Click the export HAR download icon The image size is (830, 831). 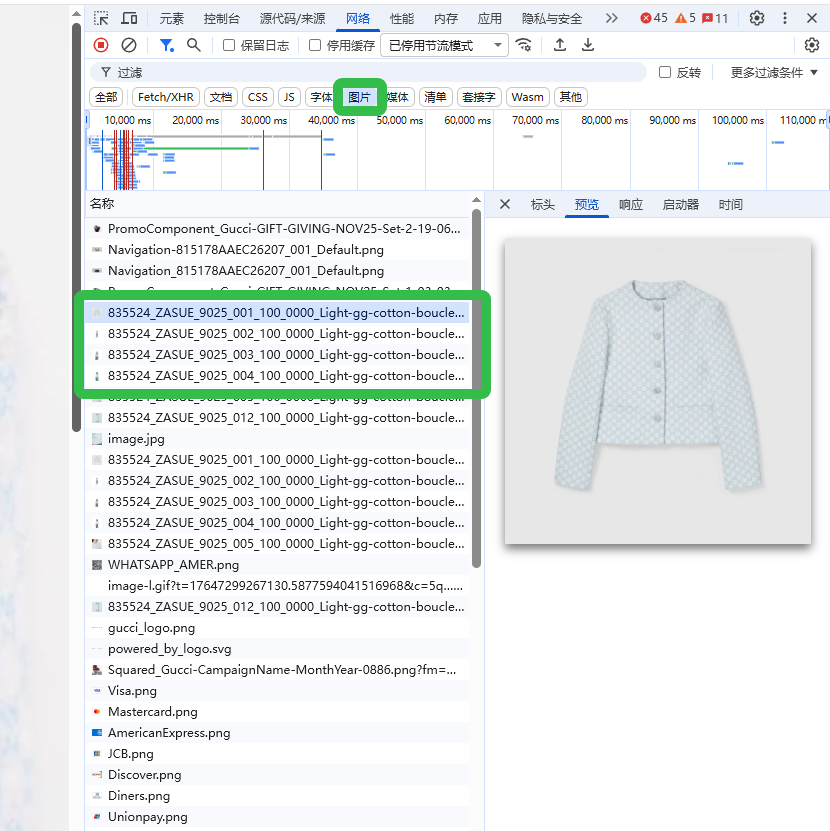(x=588, y=45)
